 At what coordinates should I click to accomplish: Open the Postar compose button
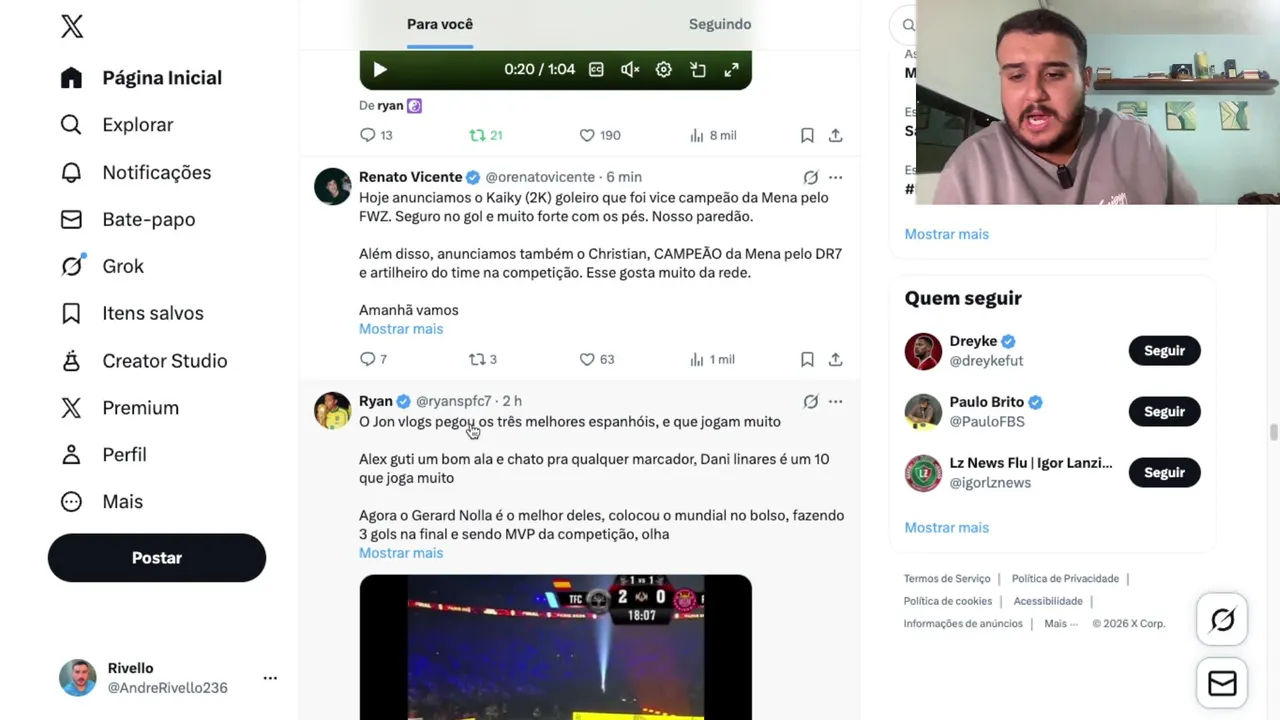point(157,558)
